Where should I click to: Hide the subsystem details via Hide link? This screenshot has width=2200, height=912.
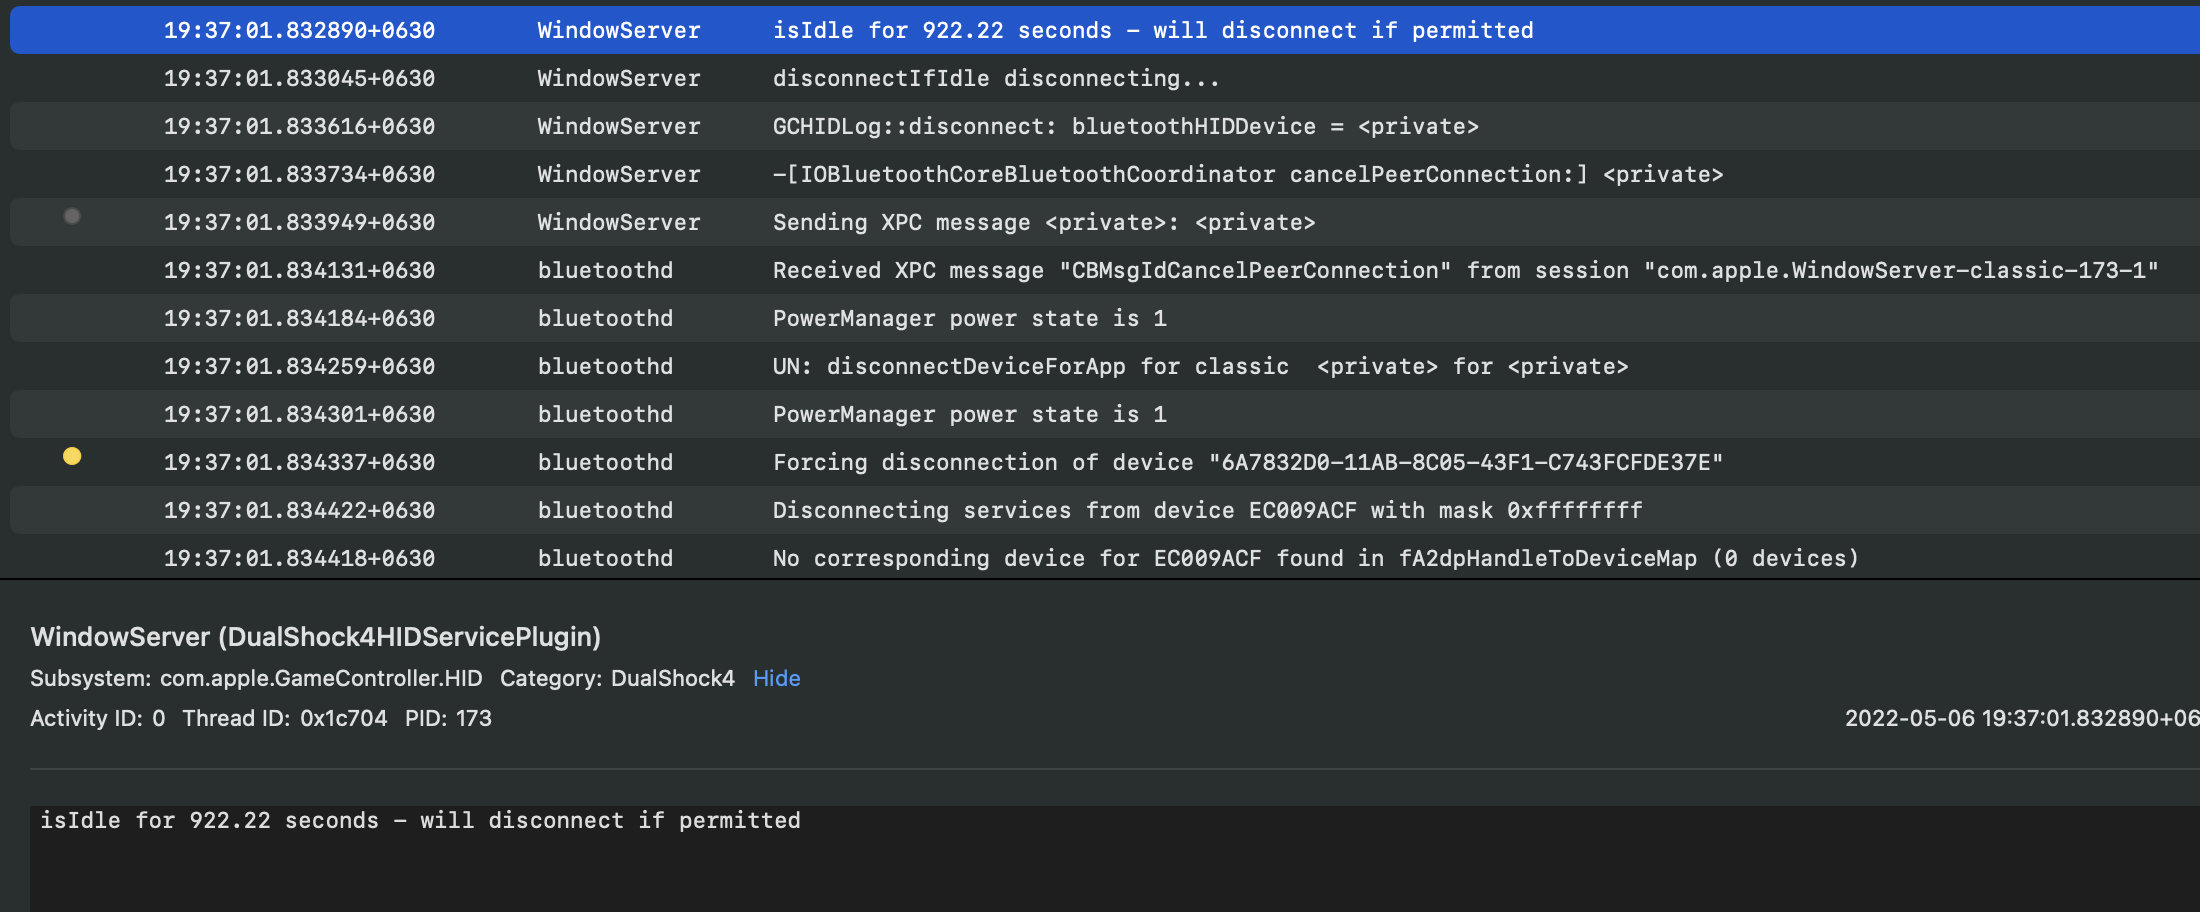pos(776,679)
